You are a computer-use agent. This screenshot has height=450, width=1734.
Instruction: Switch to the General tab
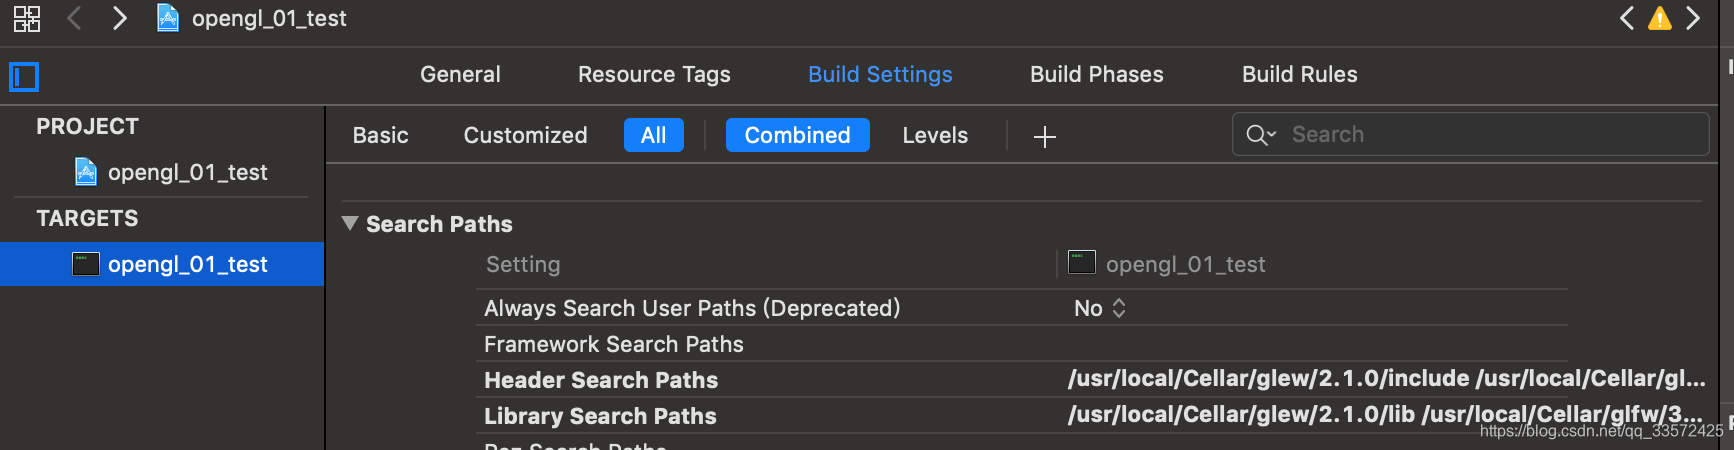click(460, 75)
